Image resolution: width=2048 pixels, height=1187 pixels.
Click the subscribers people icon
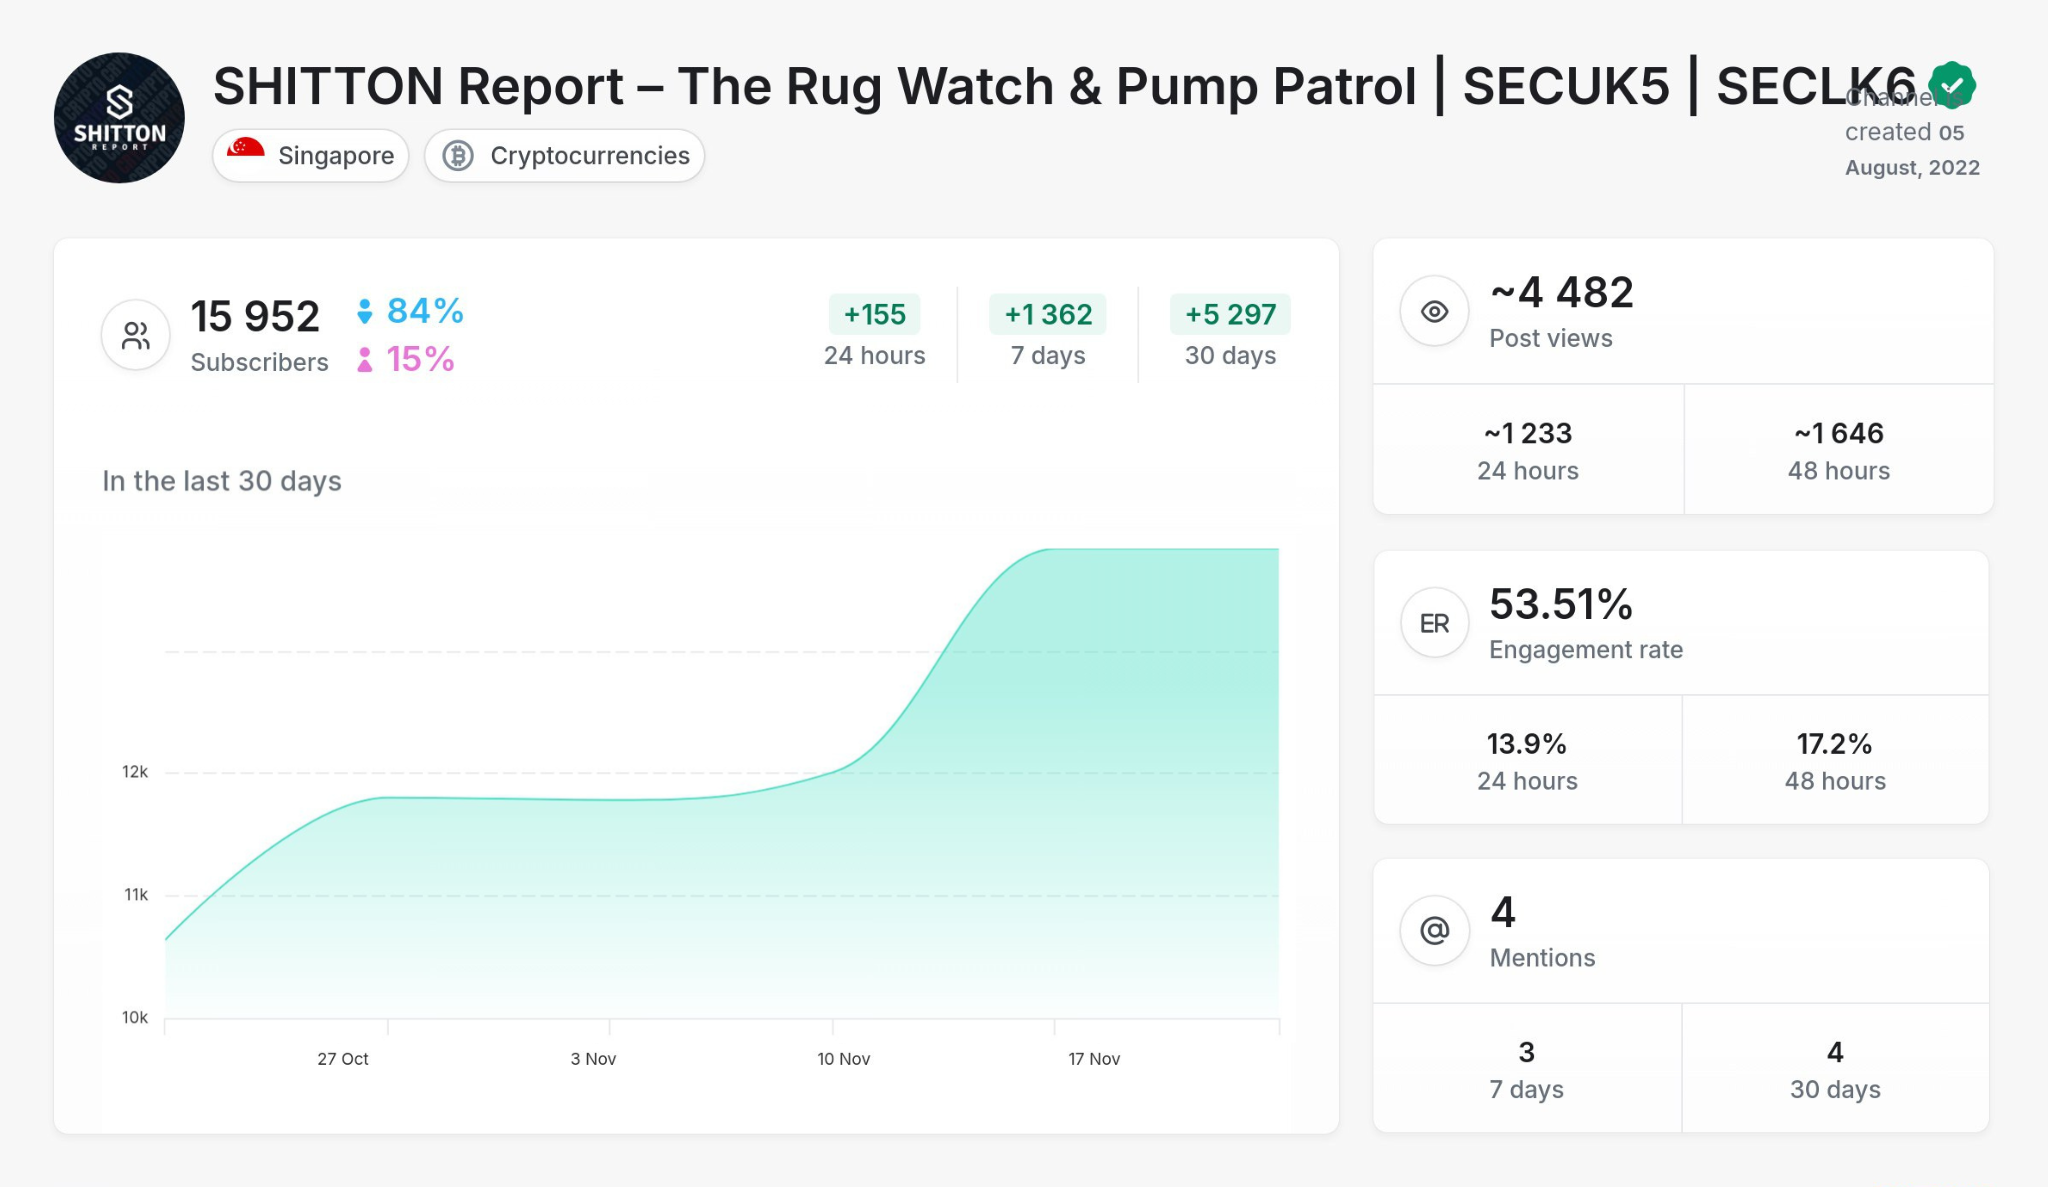pyautogui.click(x=135, y=334)
